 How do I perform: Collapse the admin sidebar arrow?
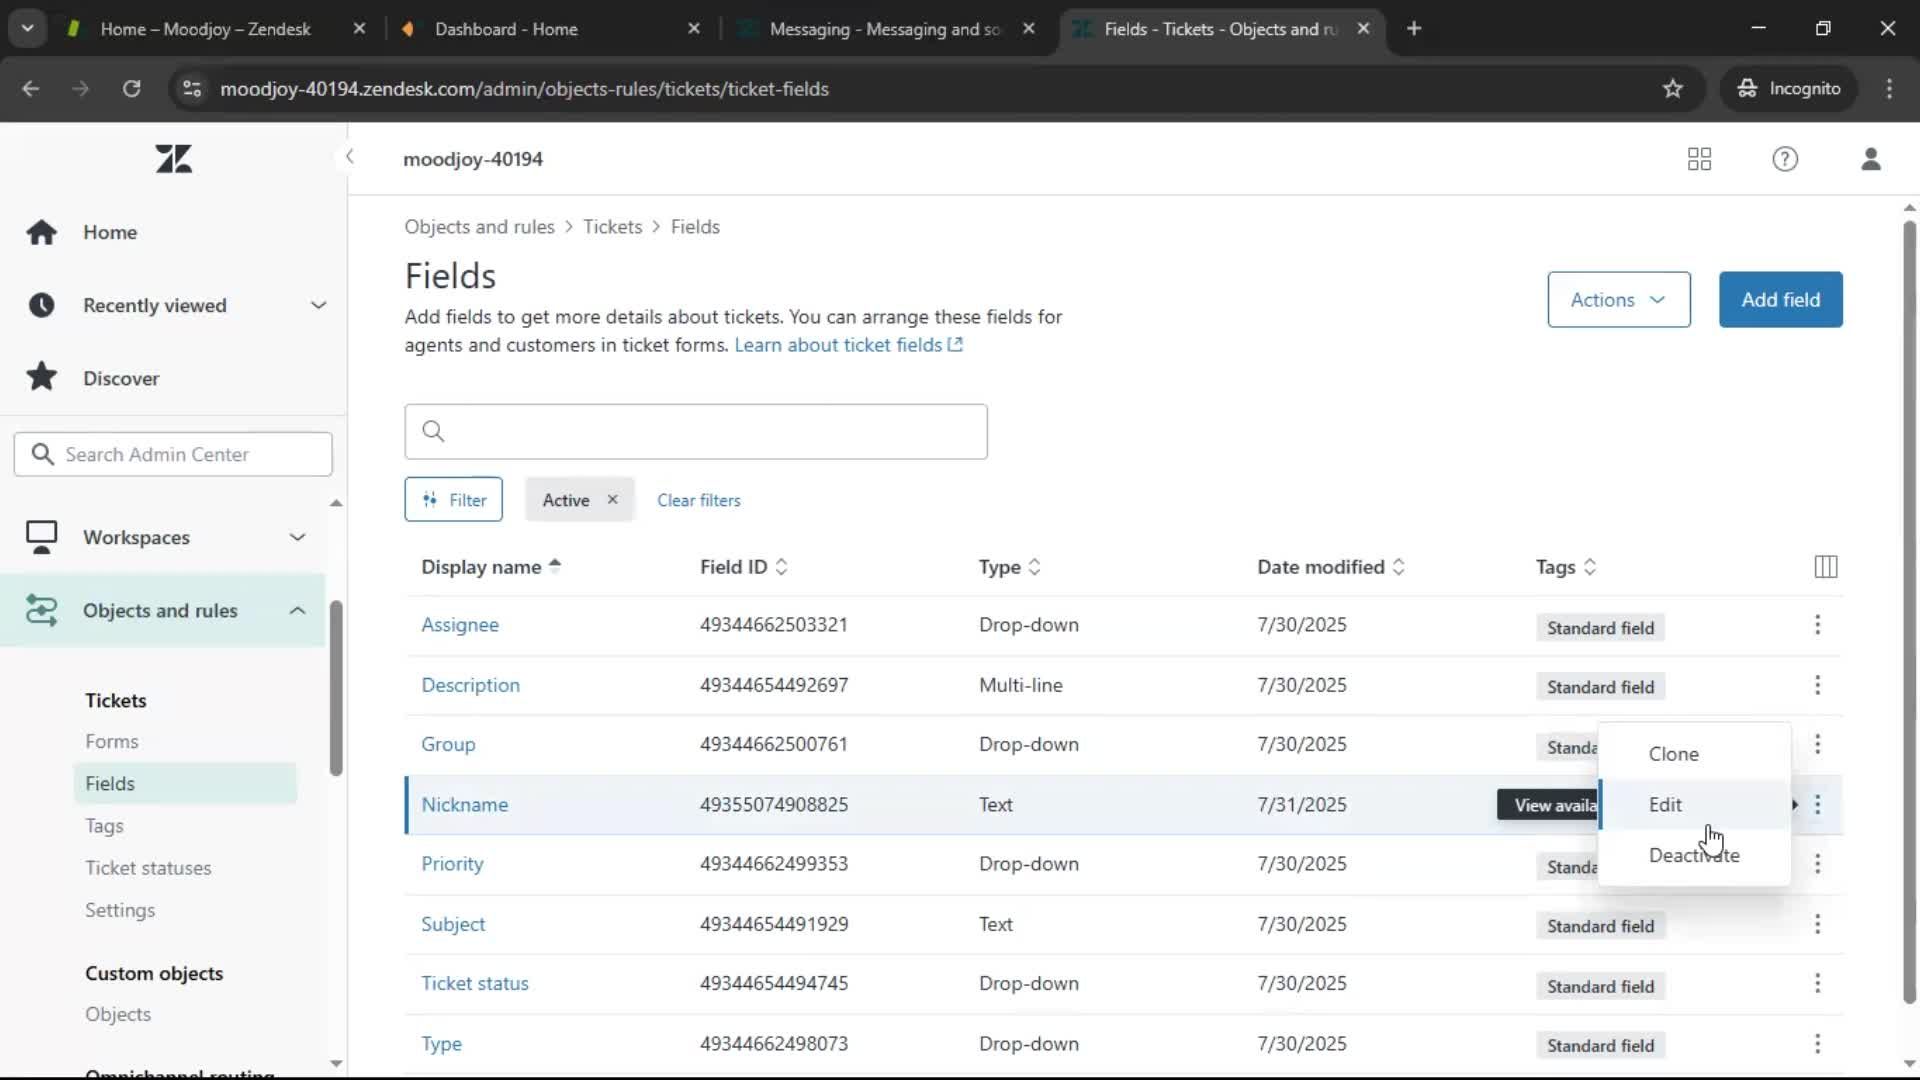pos(349,157)
